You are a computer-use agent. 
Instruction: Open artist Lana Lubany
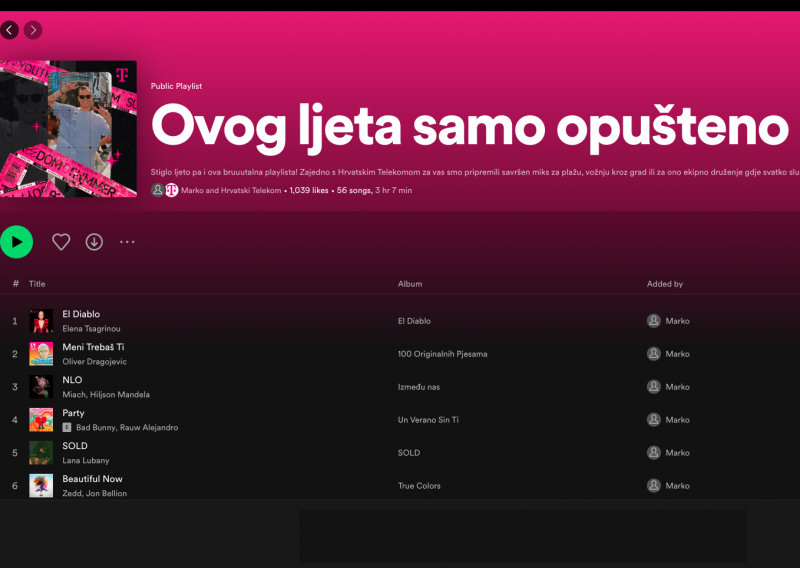click(x=86, y=460)
